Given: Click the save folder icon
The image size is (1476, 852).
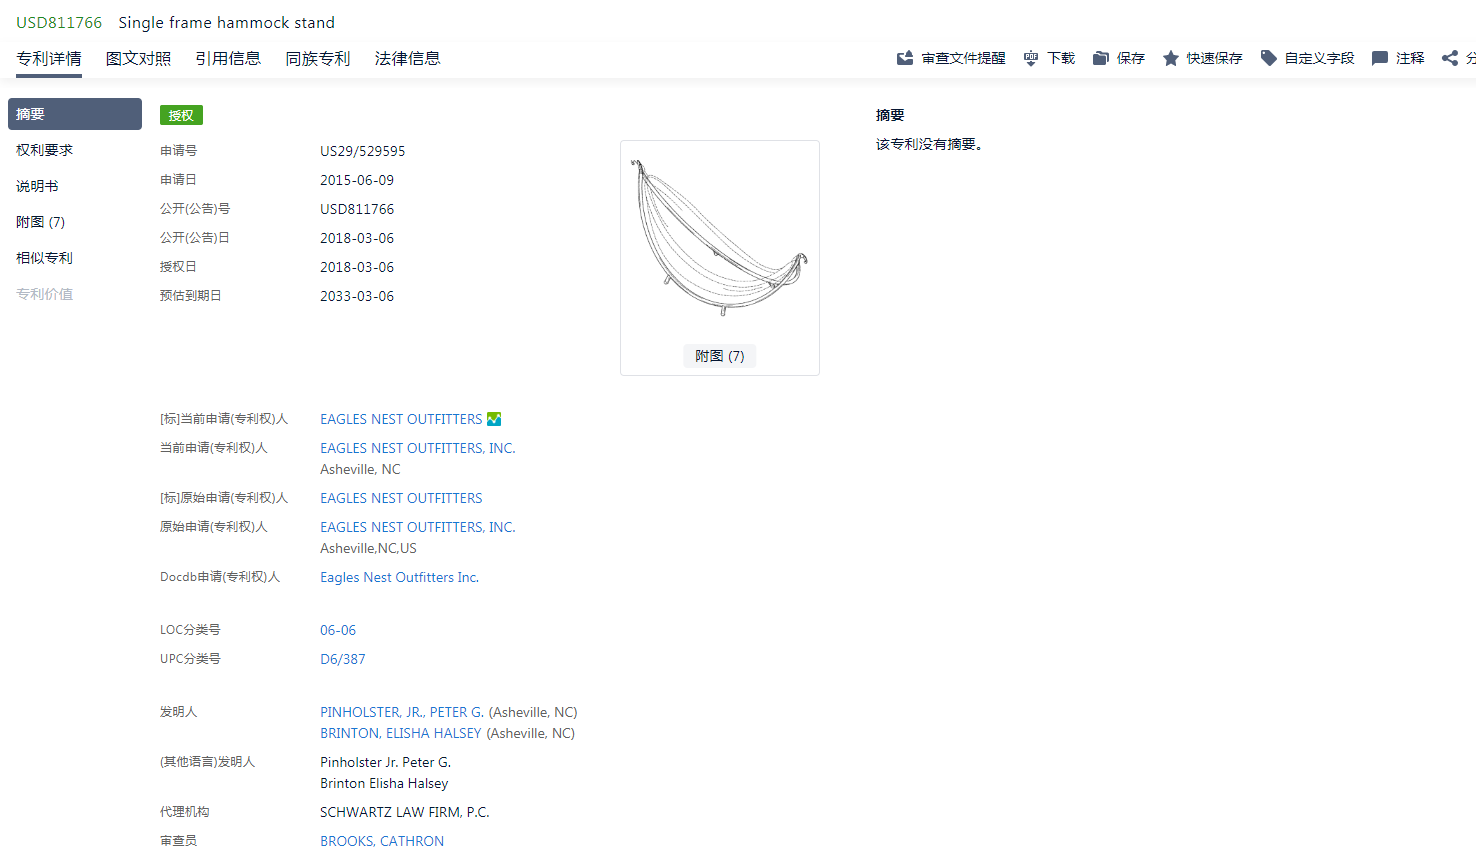Looking at the screenshot, I should [x=1101, y=58].
